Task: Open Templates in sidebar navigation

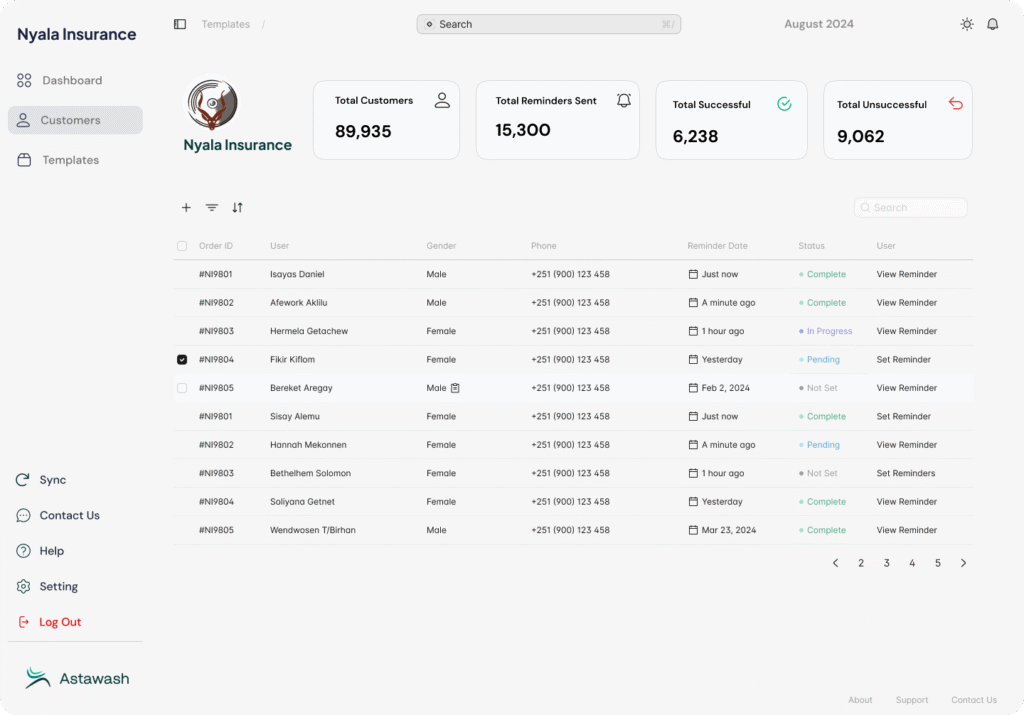Action: 70,160
